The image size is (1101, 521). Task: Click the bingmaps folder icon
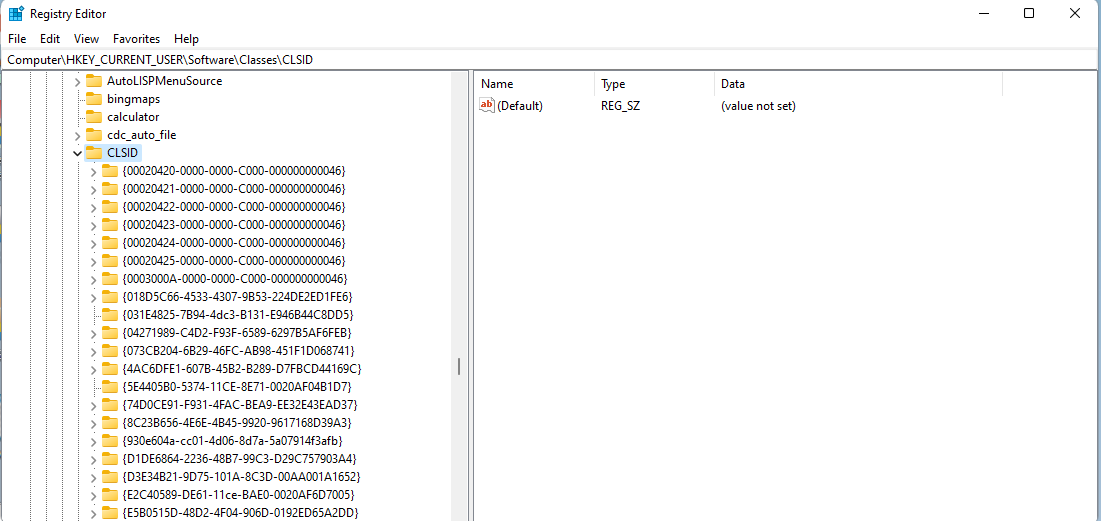[93, 99]
